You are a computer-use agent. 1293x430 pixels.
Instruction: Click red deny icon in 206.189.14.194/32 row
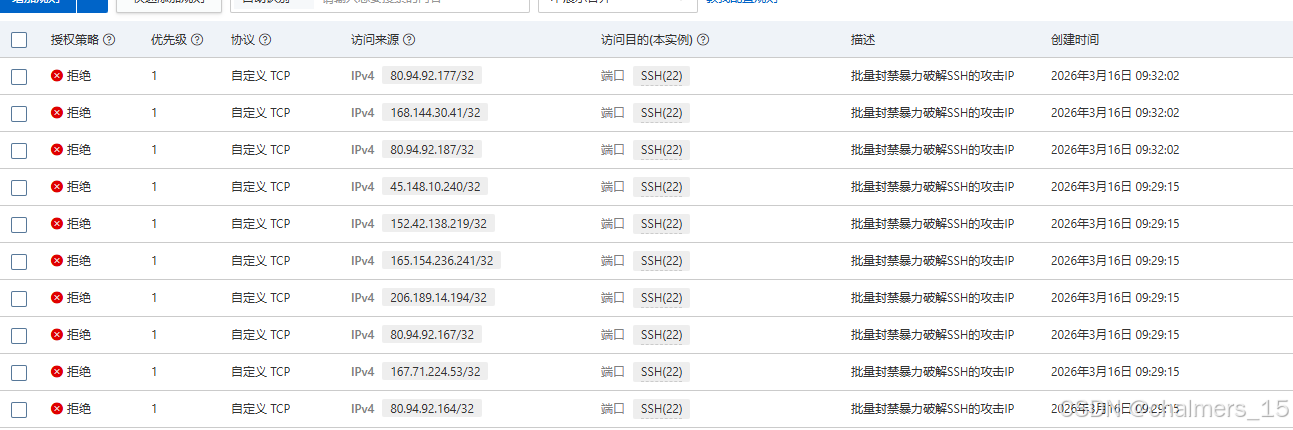[57, 298]
